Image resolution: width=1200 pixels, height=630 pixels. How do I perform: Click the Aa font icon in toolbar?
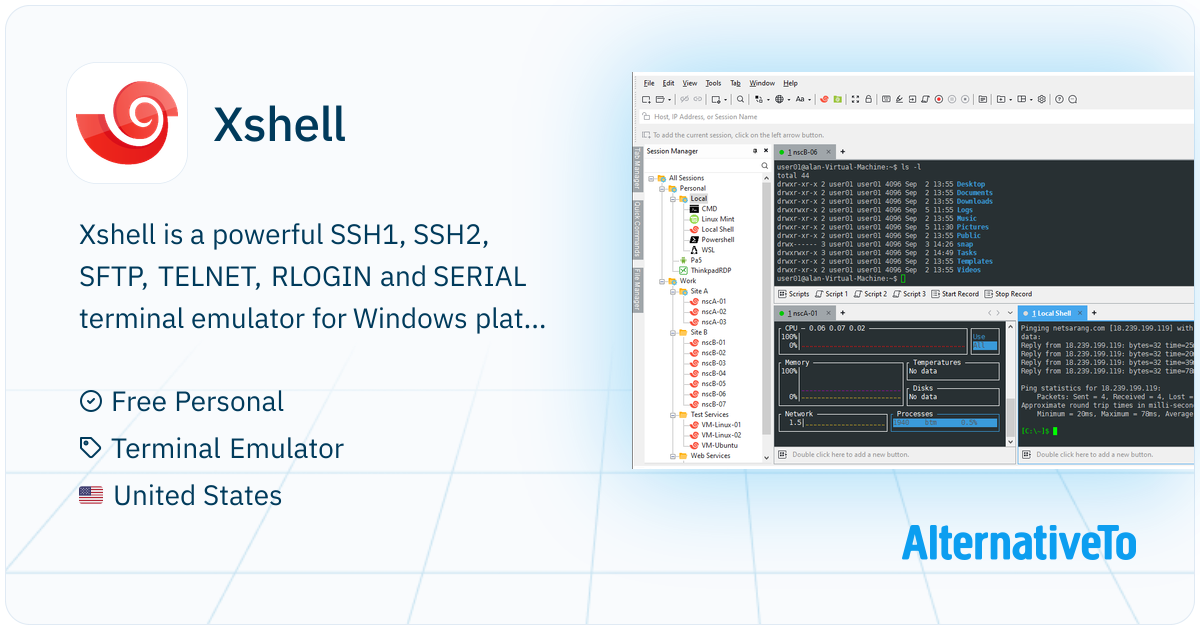800,99
